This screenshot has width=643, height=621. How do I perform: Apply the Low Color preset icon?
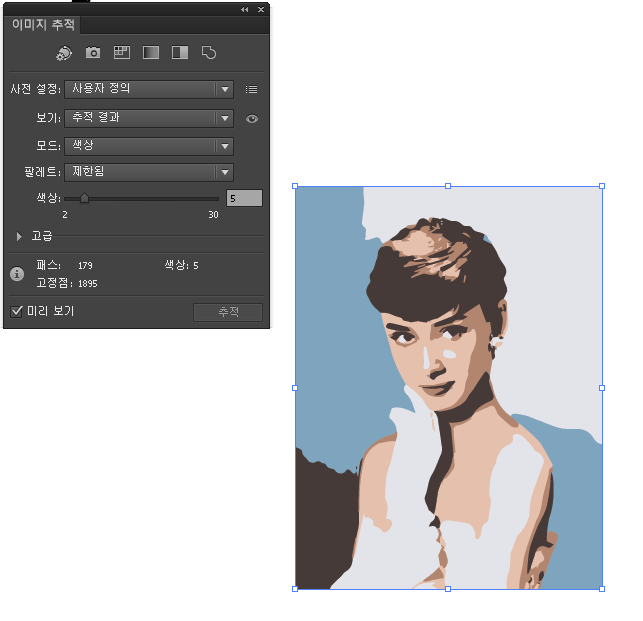pos(122,53)
